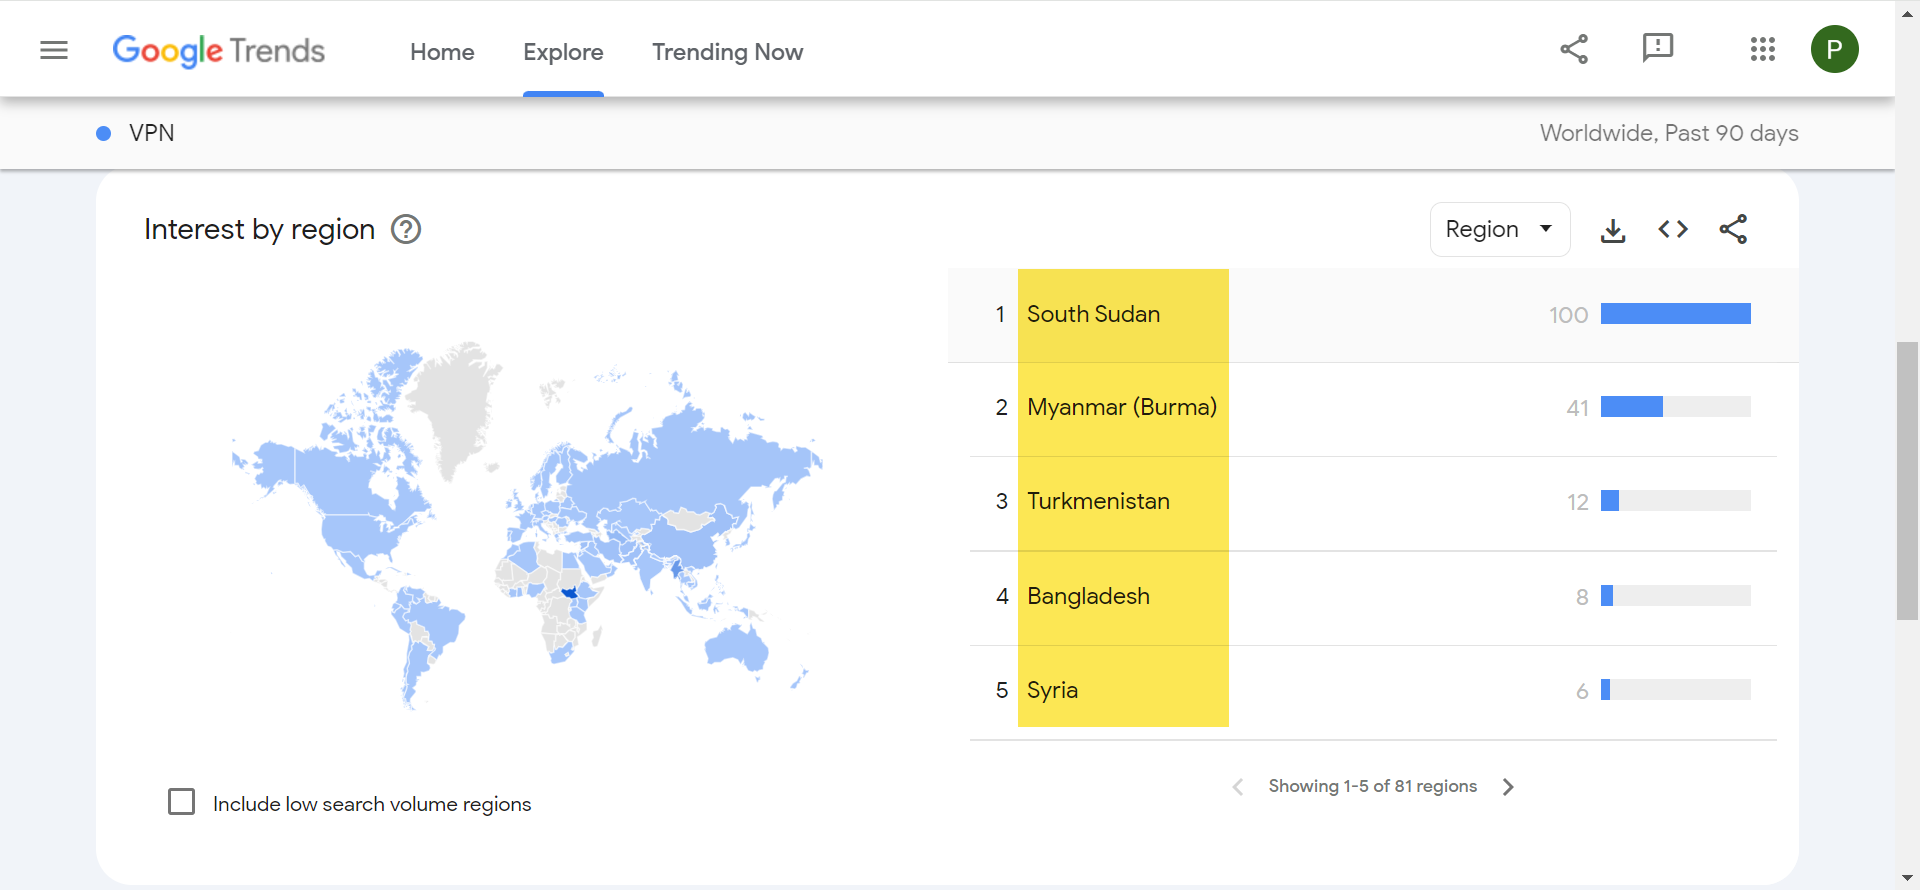Select Myanmar (Burma) in the list
The width and height of the screenshot is (1920, 890).
pyautogui.click(x=1122, y=407)
